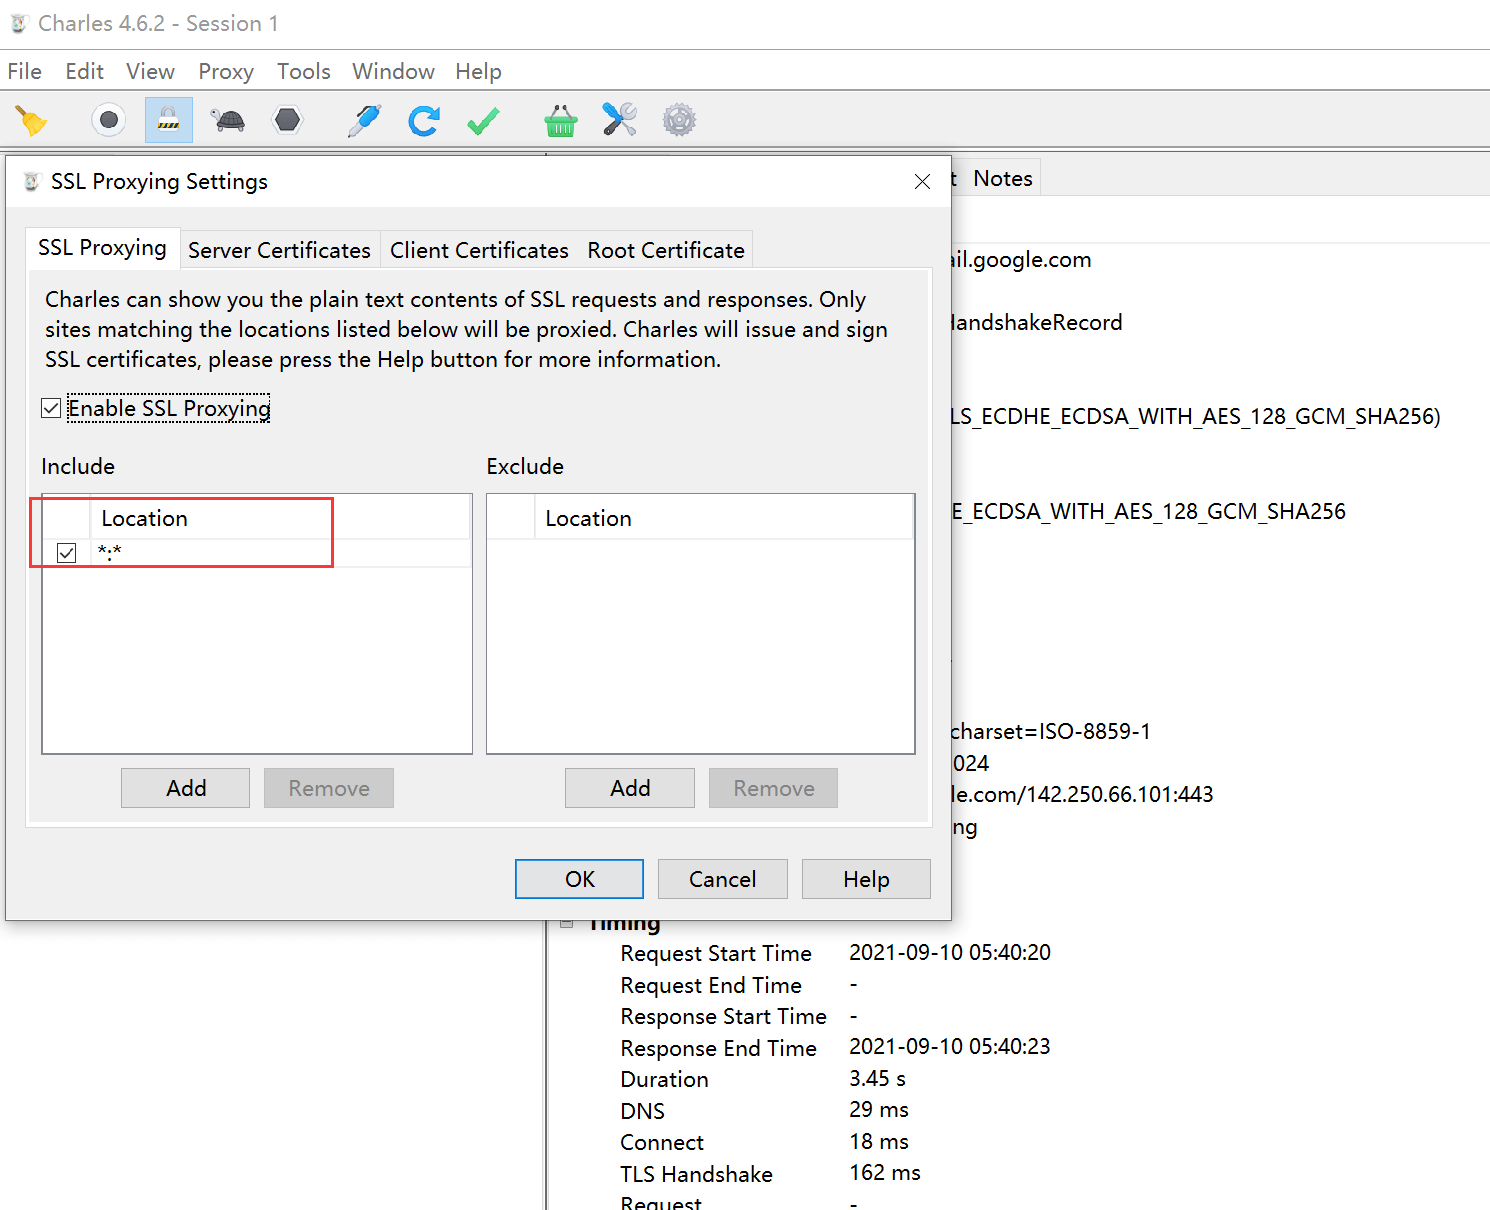The image size is (1490, 1210).
Task: Toggle throttling turtle icon
Action: pyautogui.click(x=229, y=121)
